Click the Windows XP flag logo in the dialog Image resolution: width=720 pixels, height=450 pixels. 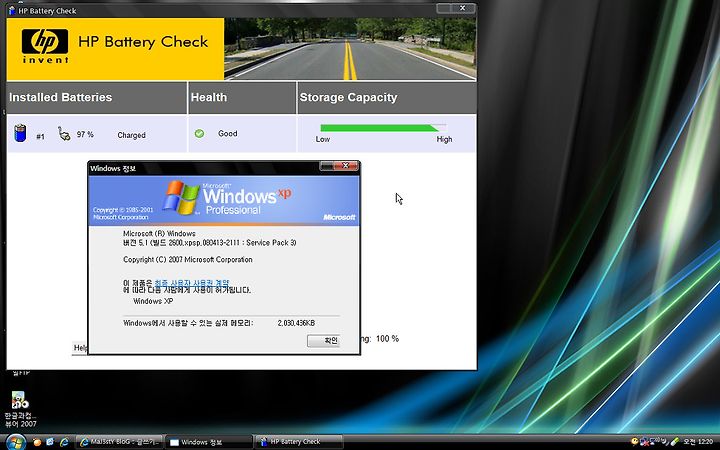coord(181,197)
